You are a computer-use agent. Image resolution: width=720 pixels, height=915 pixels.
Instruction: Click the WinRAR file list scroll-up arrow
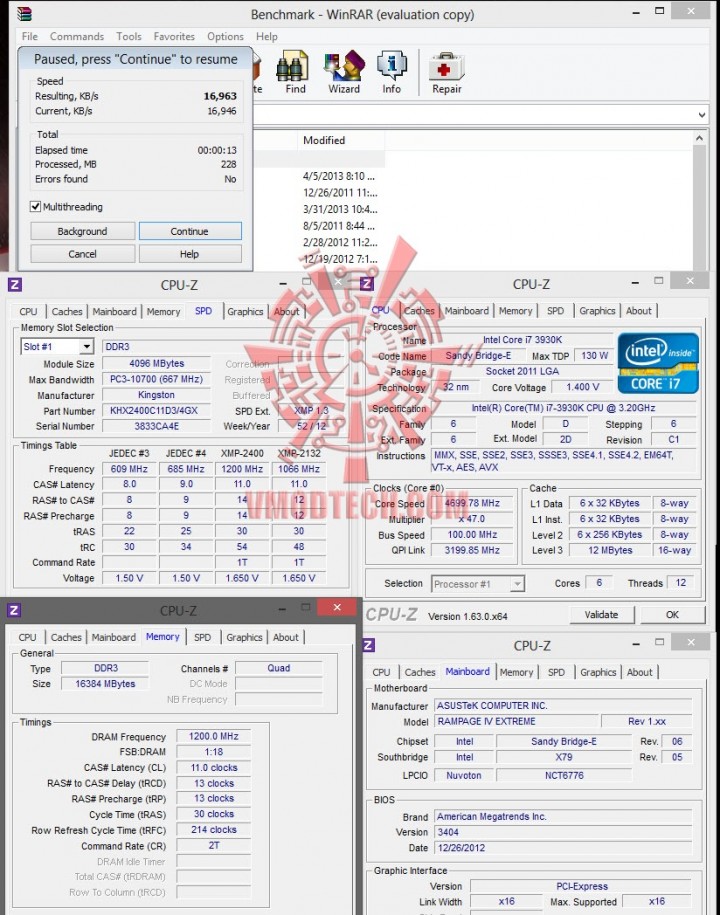pos(699,138)
